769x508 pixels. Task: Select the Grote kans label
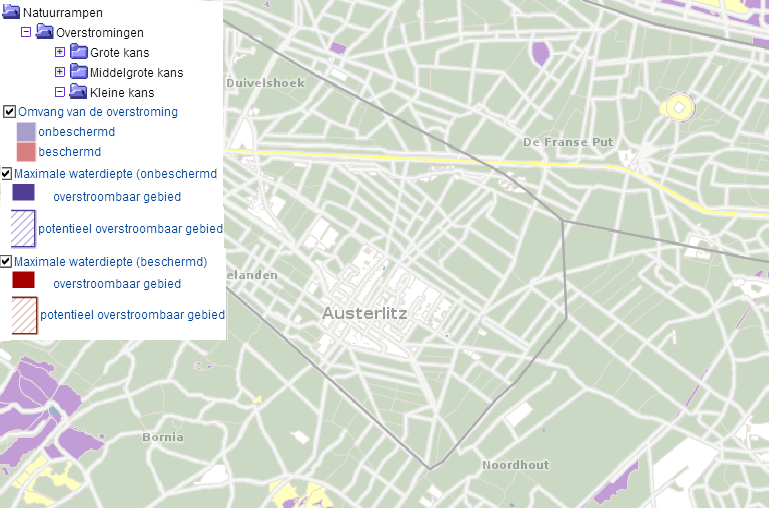(x=120, y=52)
